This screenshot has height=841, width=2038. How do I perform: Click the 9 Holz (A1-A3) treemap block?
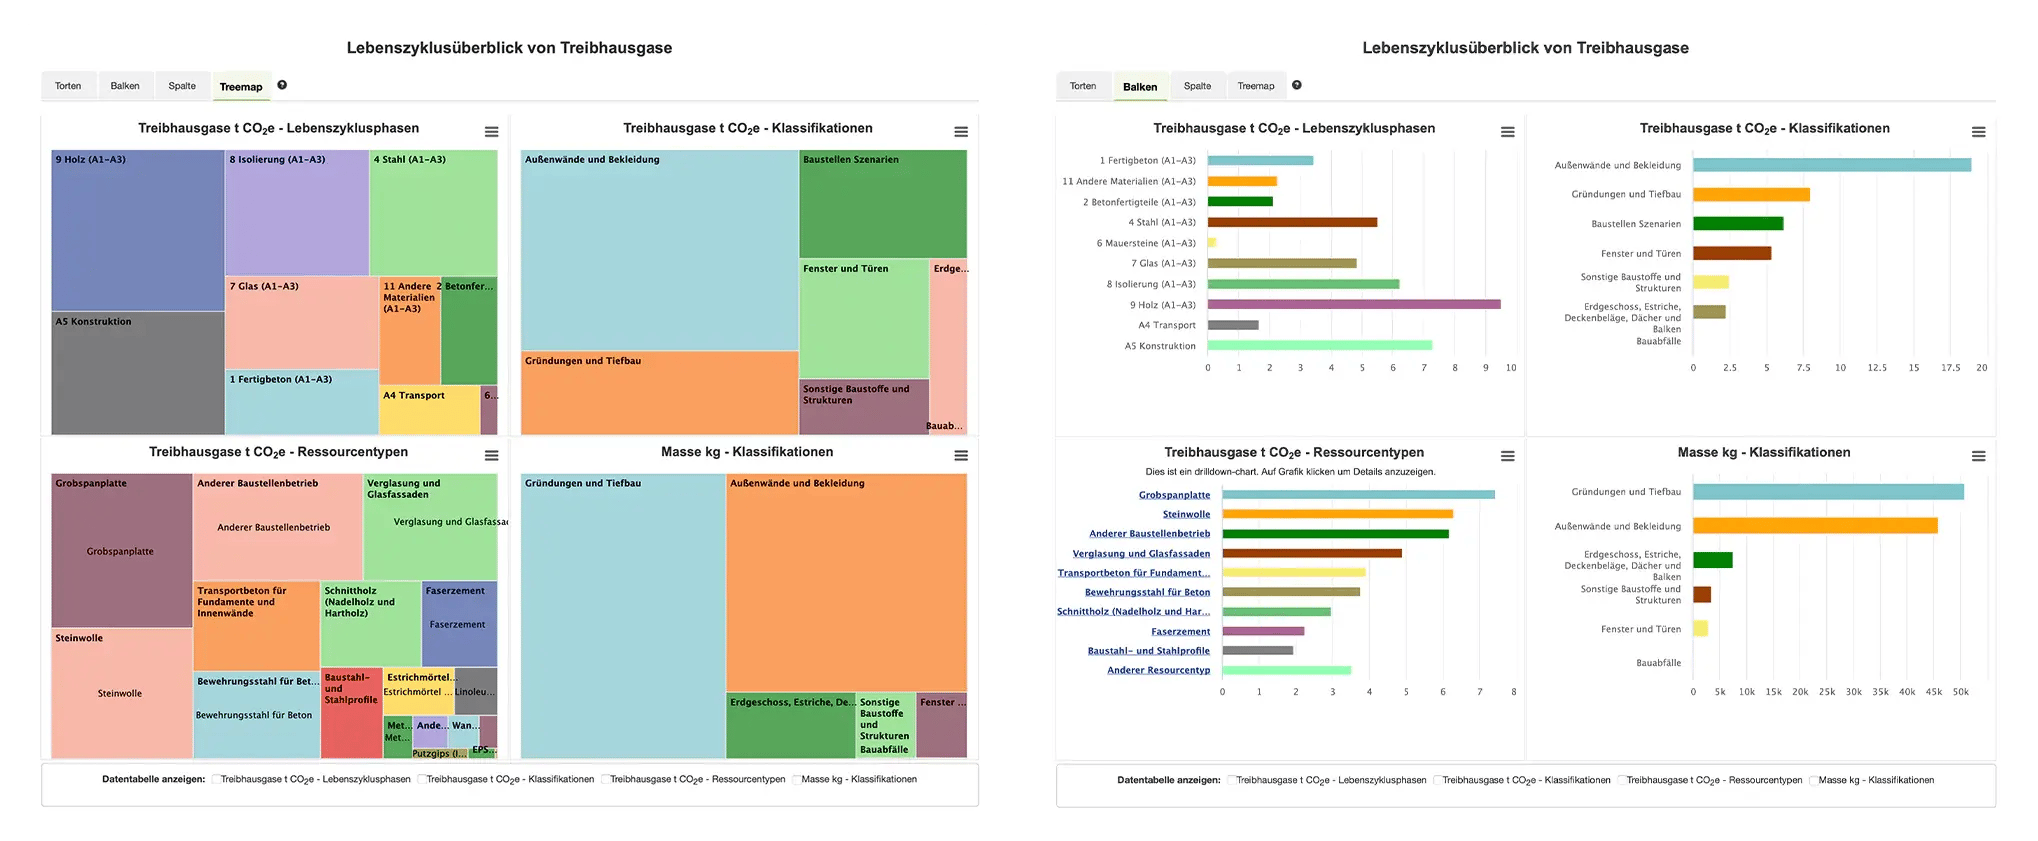point(138,230)
